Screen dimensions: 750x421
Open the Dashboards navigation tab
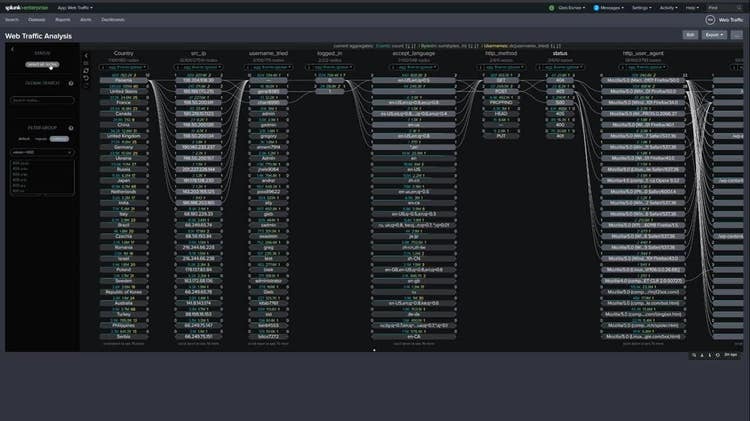tap(113, 19)
